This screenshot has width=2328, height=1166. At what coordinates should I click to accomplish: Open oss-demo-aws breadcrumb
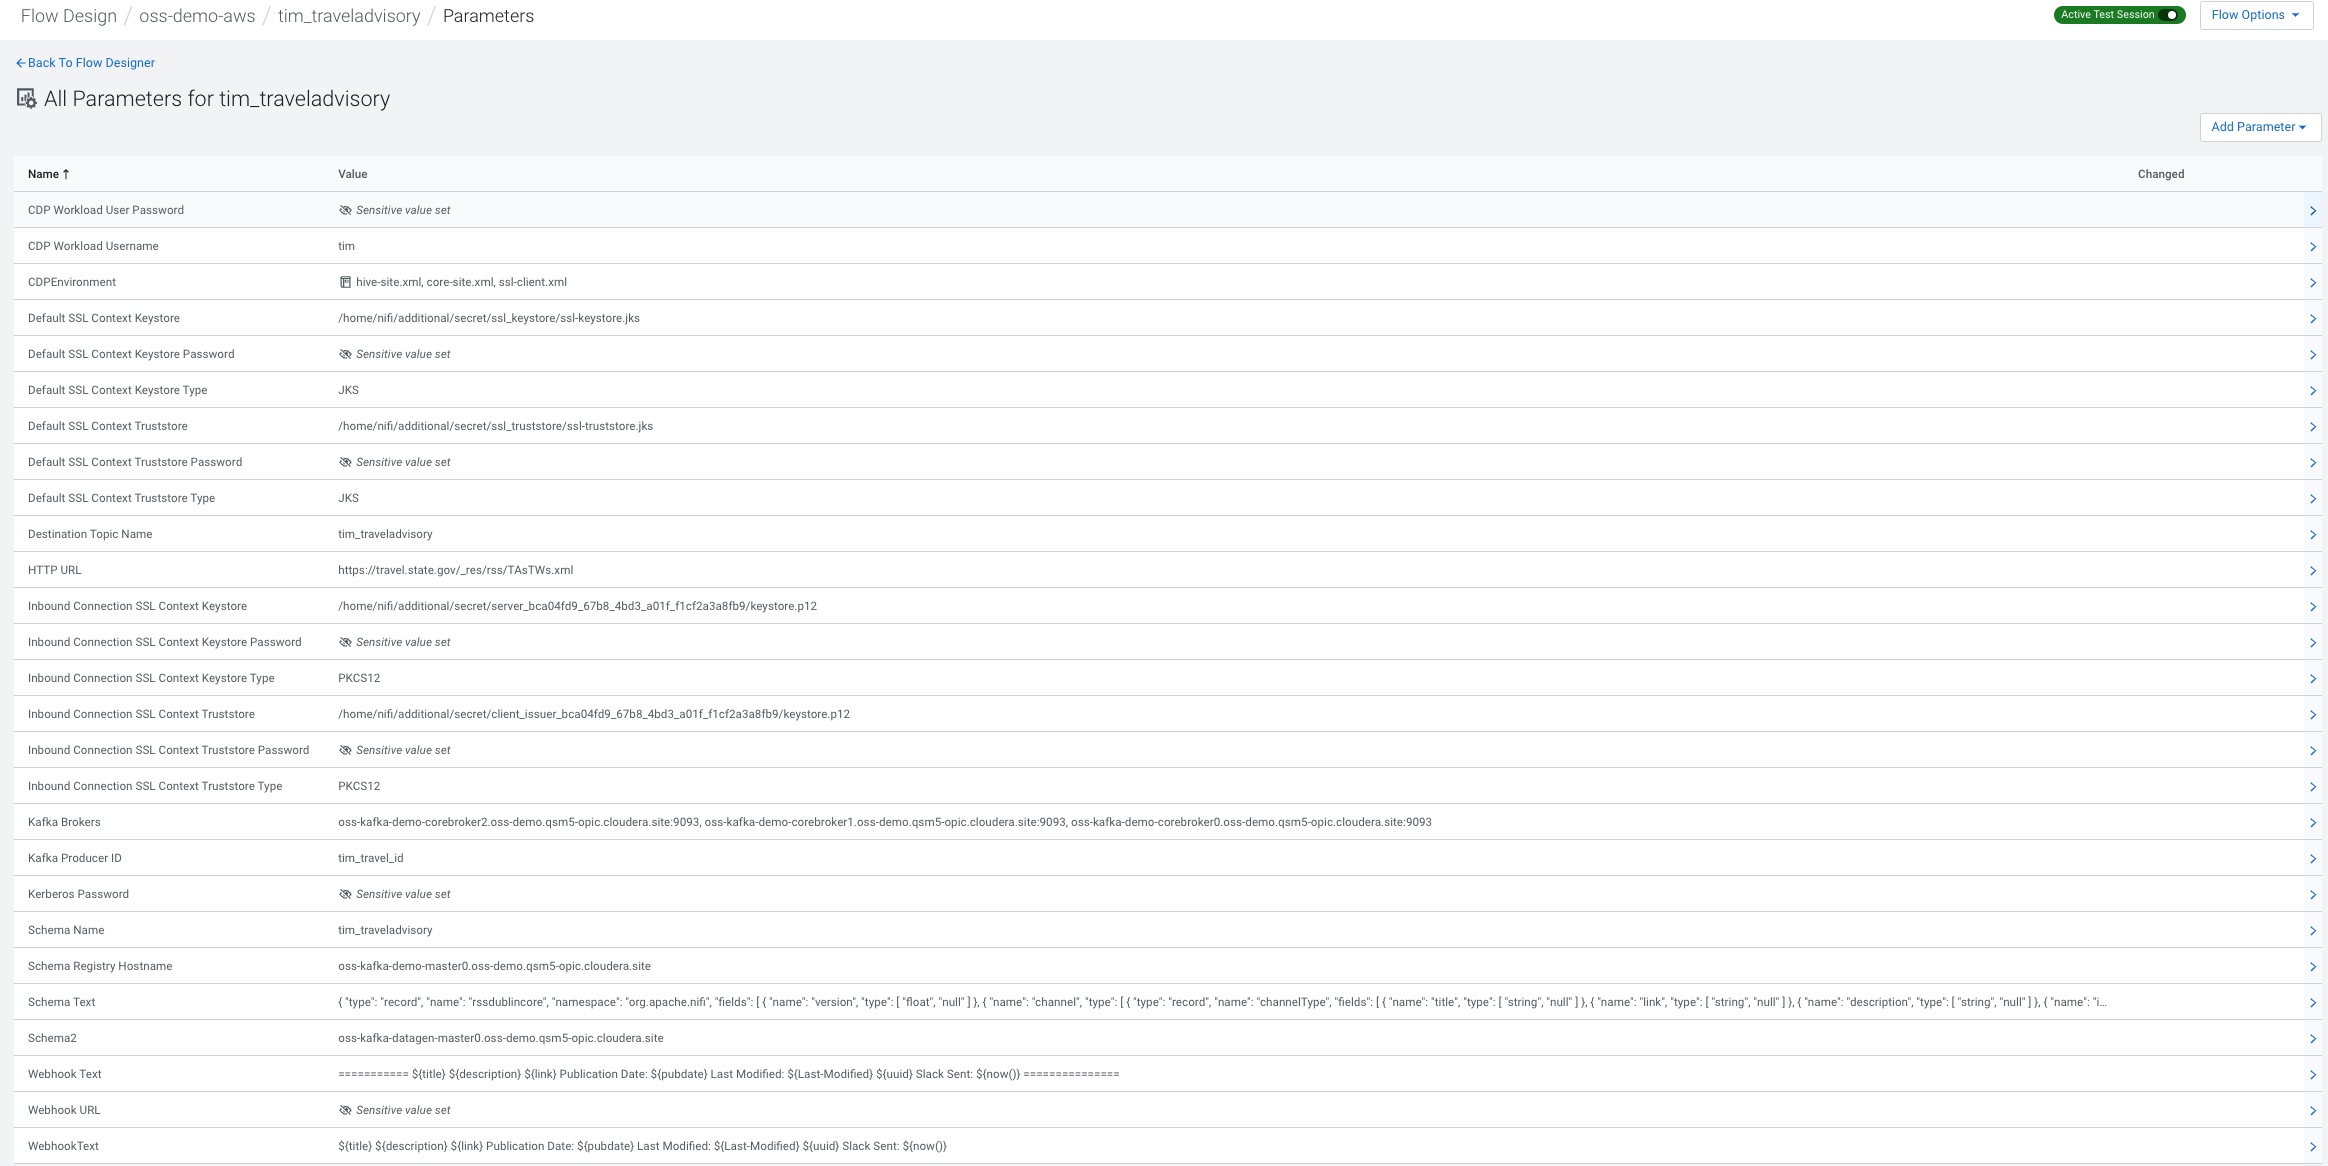click(x=197, y=16)
